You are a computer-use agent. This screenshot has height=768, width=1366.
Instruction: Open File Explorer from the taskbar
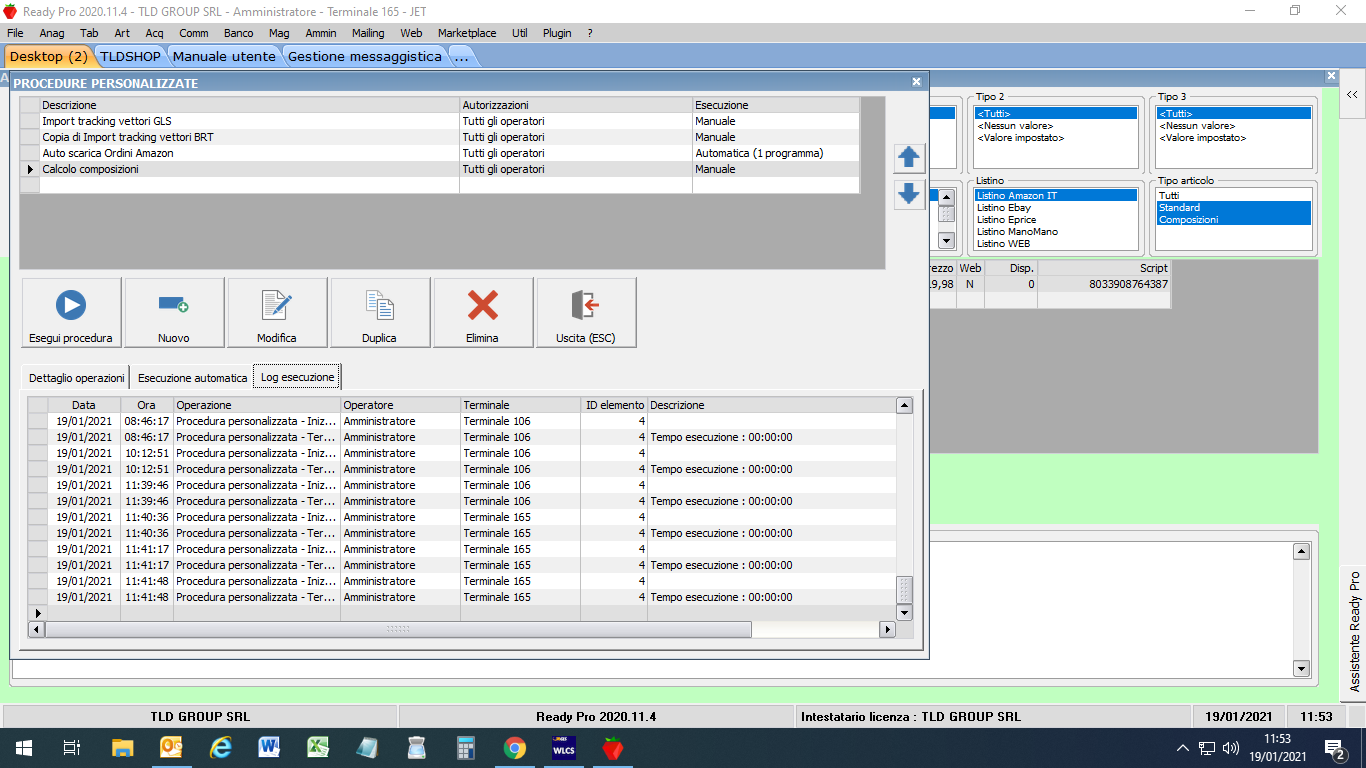[x=122, y=747]
